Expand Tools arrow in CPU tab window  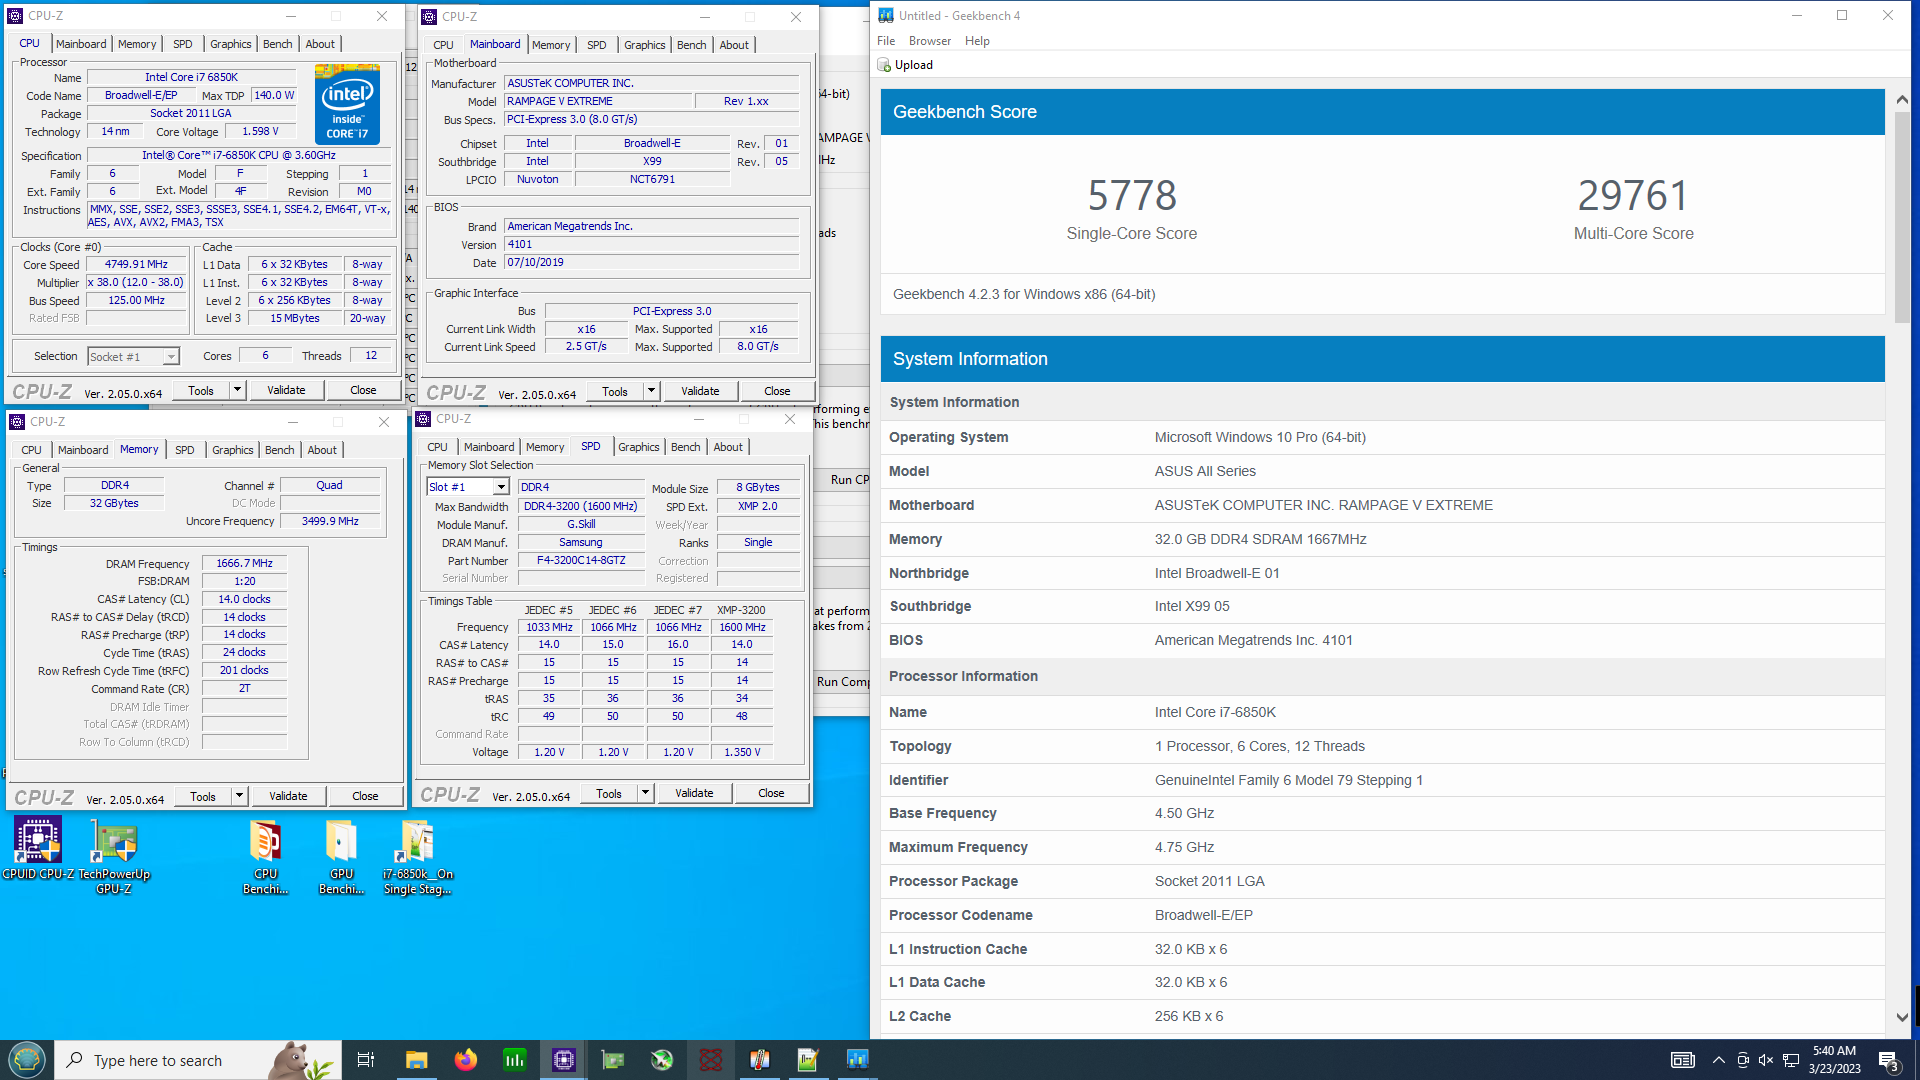(237, 390)
